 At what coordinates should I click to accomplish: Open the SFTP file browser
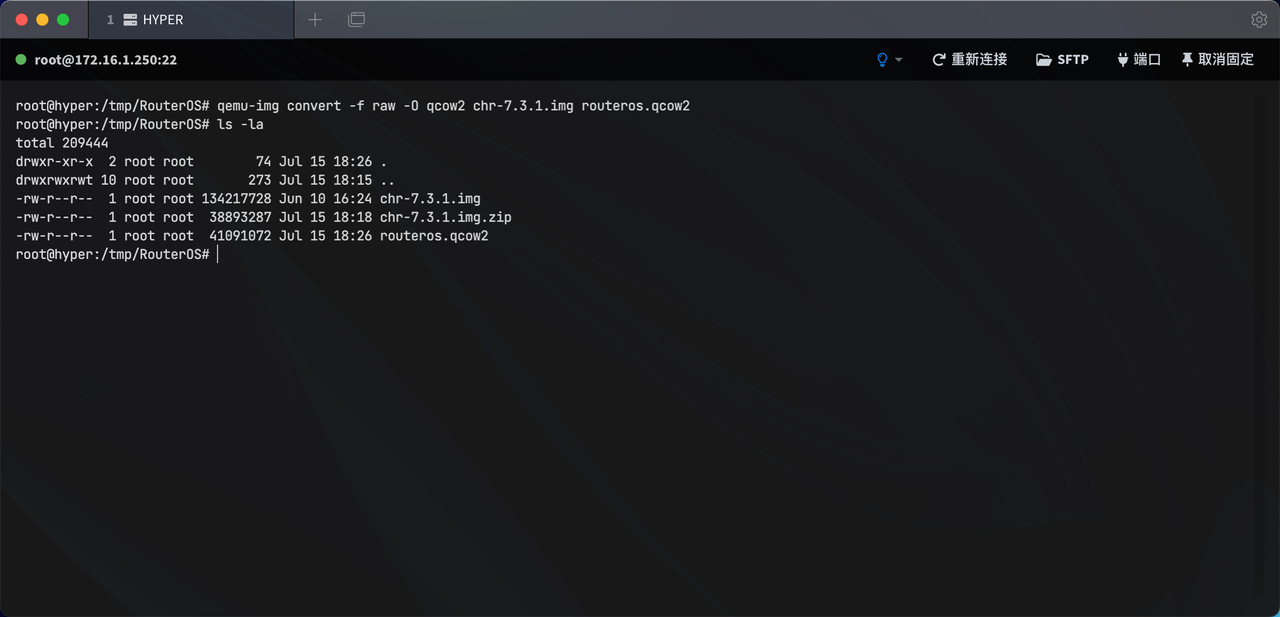coord(1062,60)
